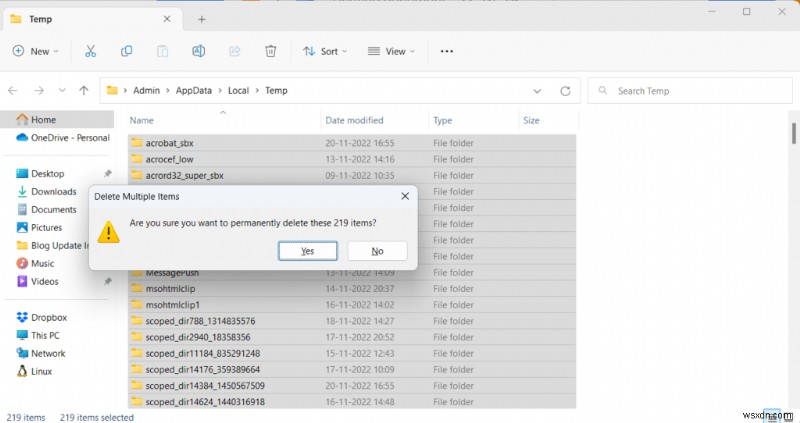
Task: Click the Delete trash bin icon
Action: click(x=270, y=51)
